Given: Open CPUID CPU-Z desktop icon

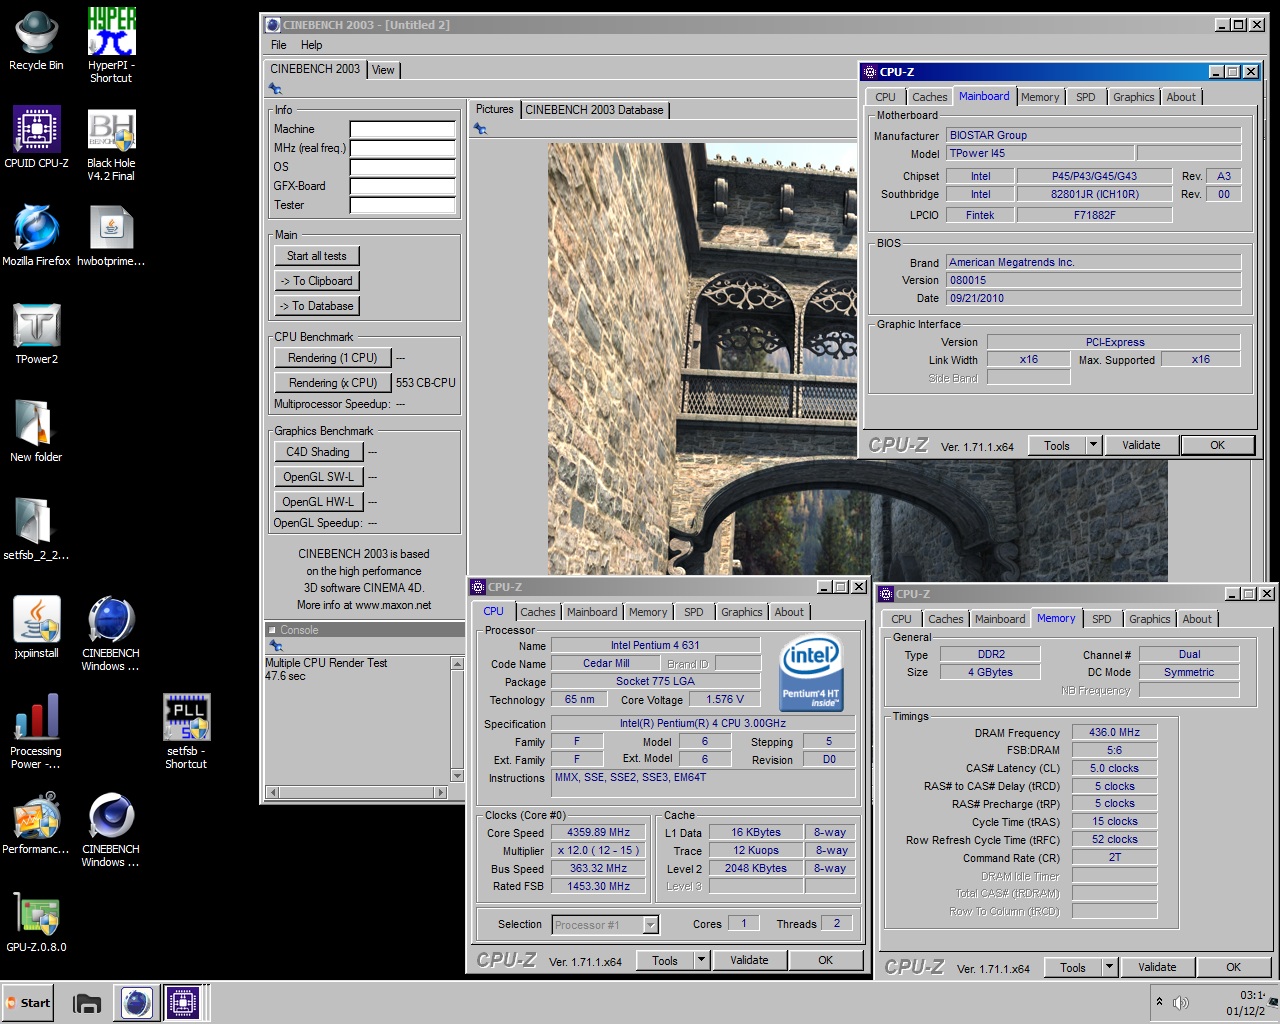Looking at the screenshot, I should pyautogui.click(x=36, y=138).
